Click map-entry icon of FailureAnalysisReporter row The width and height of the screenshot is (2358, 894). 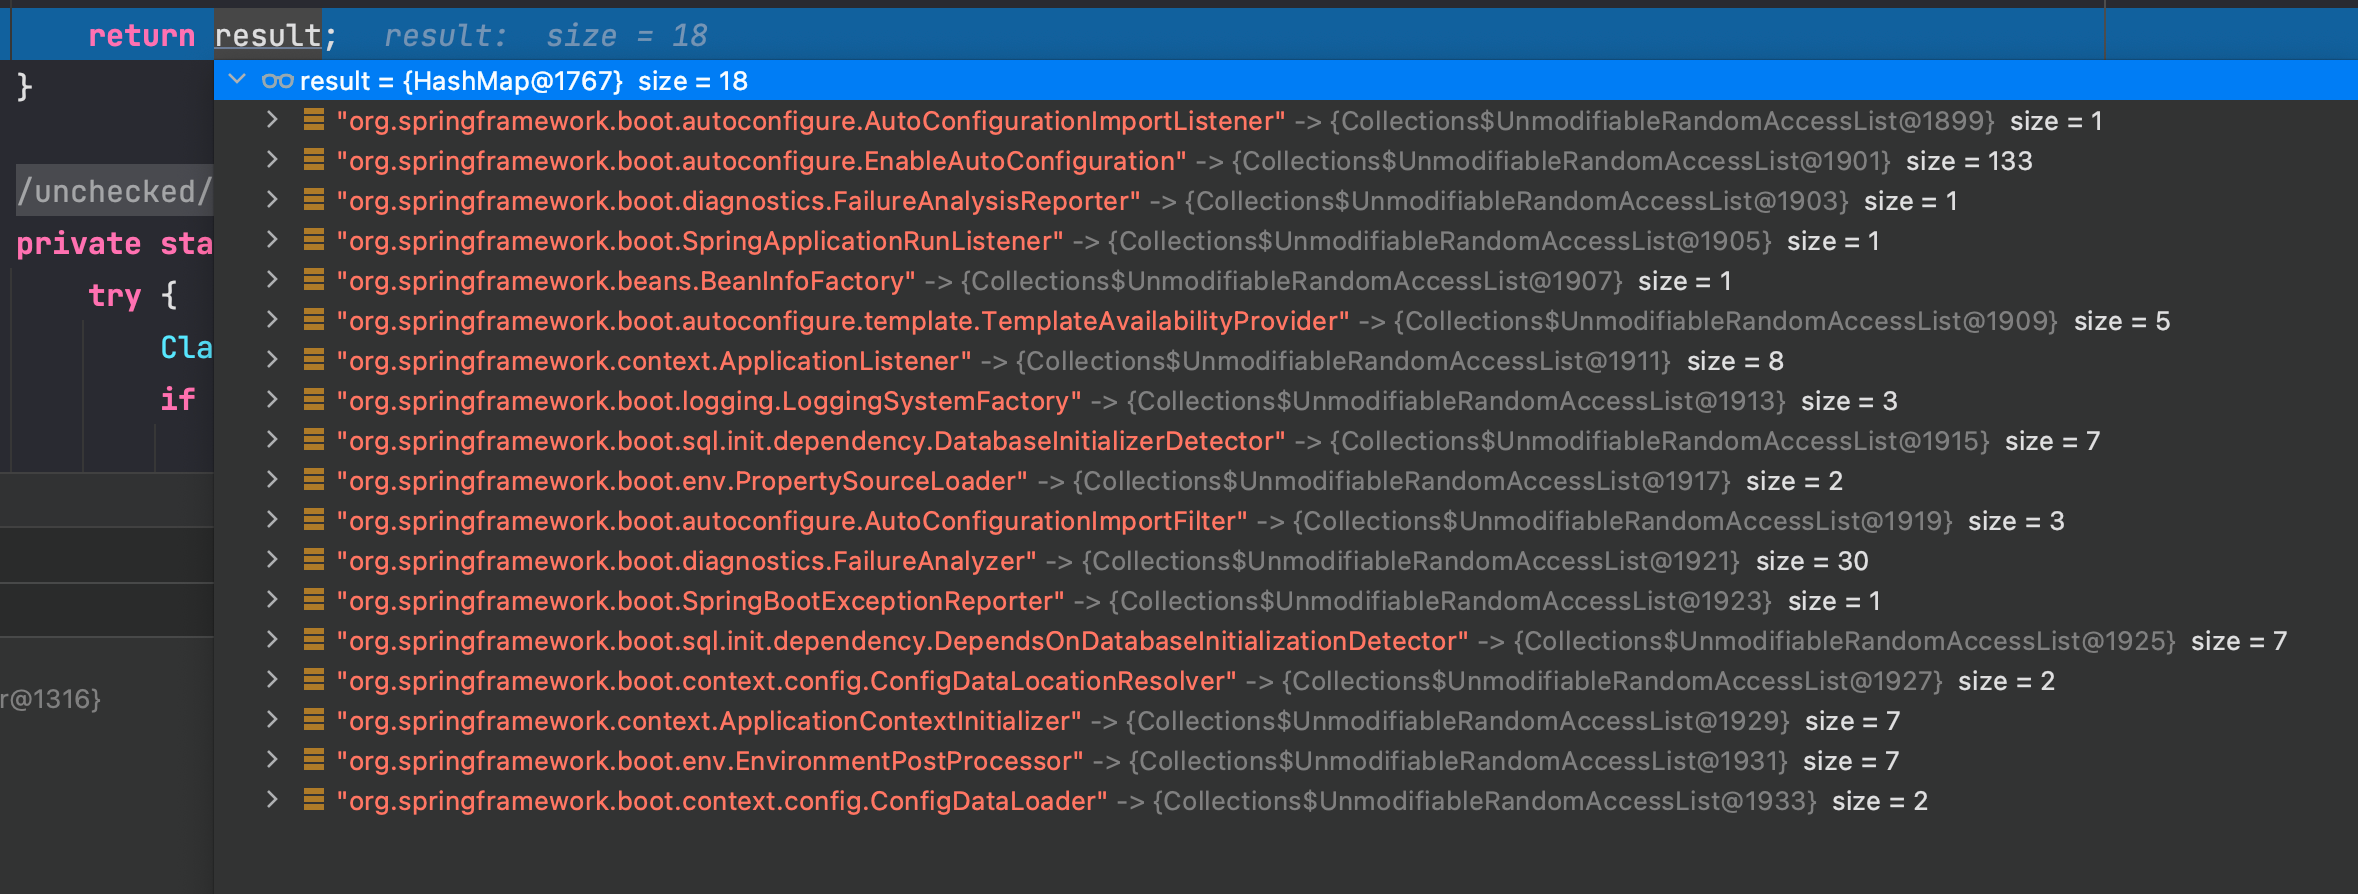tap(314, 200)
